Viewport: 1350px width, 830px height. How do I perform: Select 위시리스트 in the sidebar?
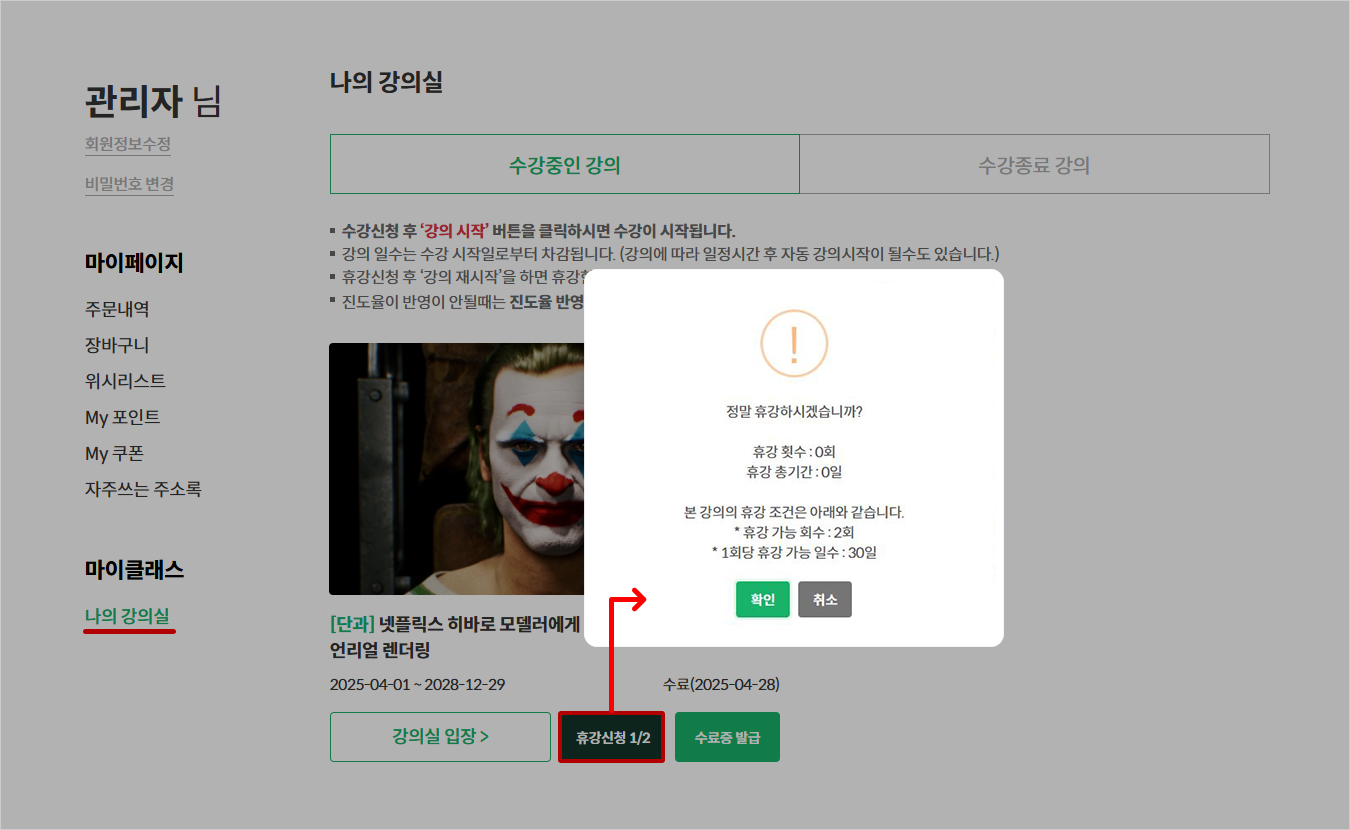pyautogui.click(x=125, y=381)
